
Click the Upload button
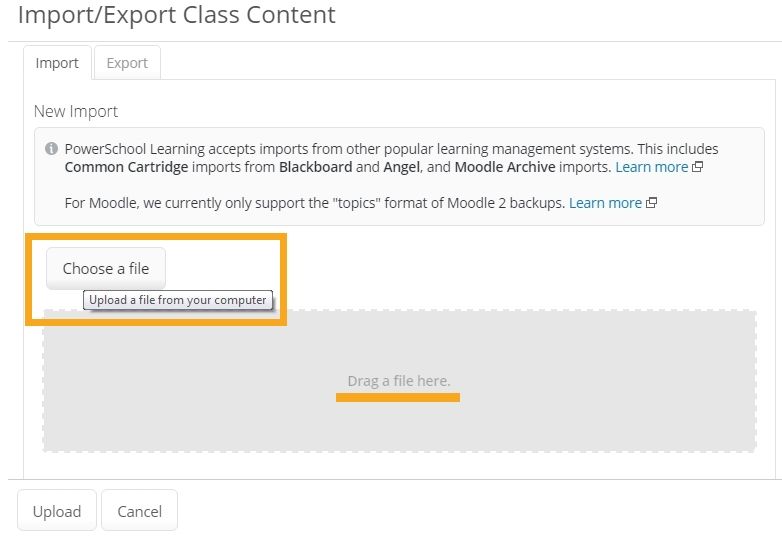(57, 511)
